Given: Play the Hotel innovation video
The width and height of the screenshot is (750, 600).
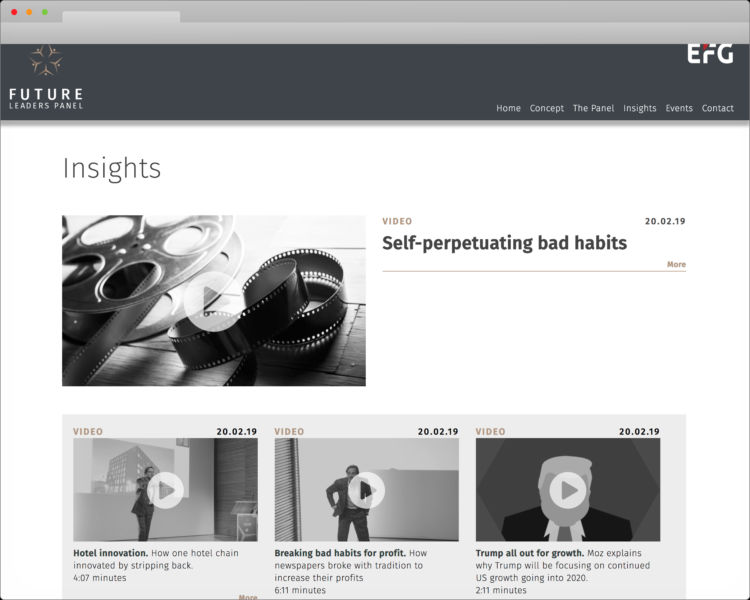Looking at the screenshot, I should point(165,490).
